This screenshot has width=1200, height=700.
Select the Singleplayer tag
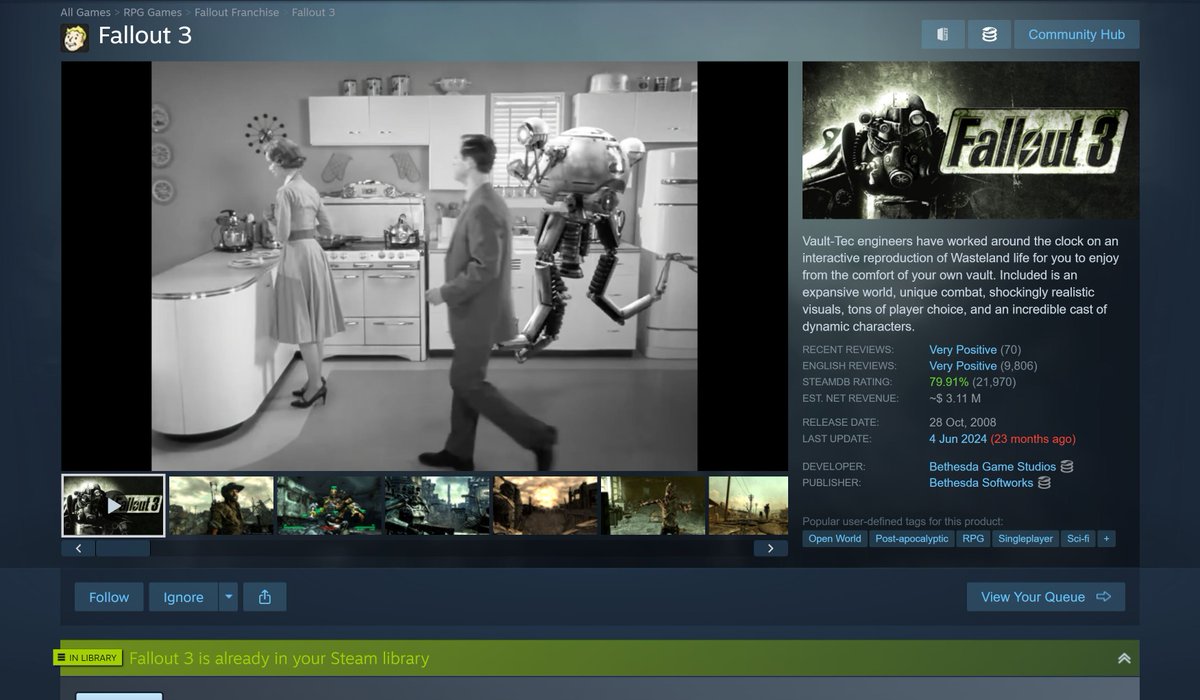click(1026, 539)
